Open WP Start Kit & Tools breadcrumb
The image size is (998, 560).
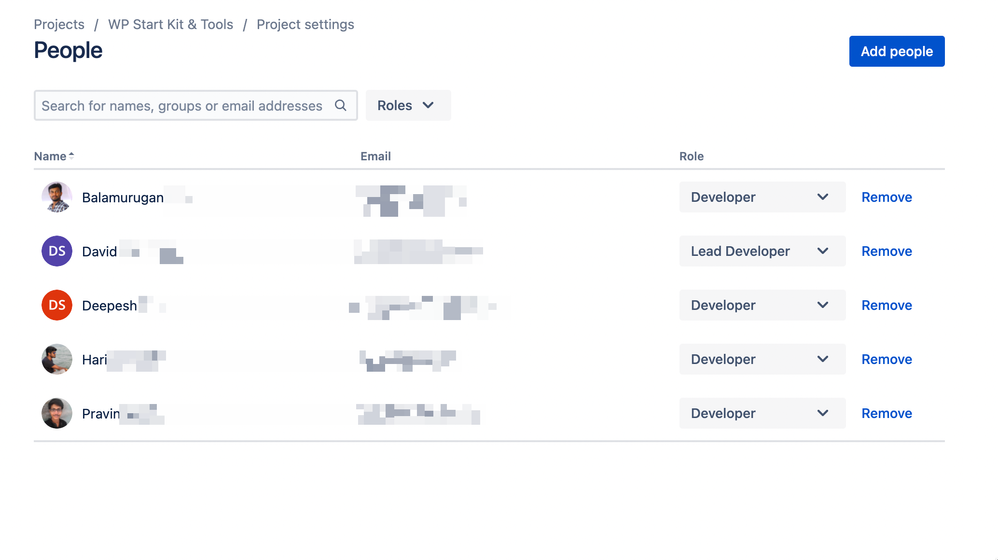(171, 25)
